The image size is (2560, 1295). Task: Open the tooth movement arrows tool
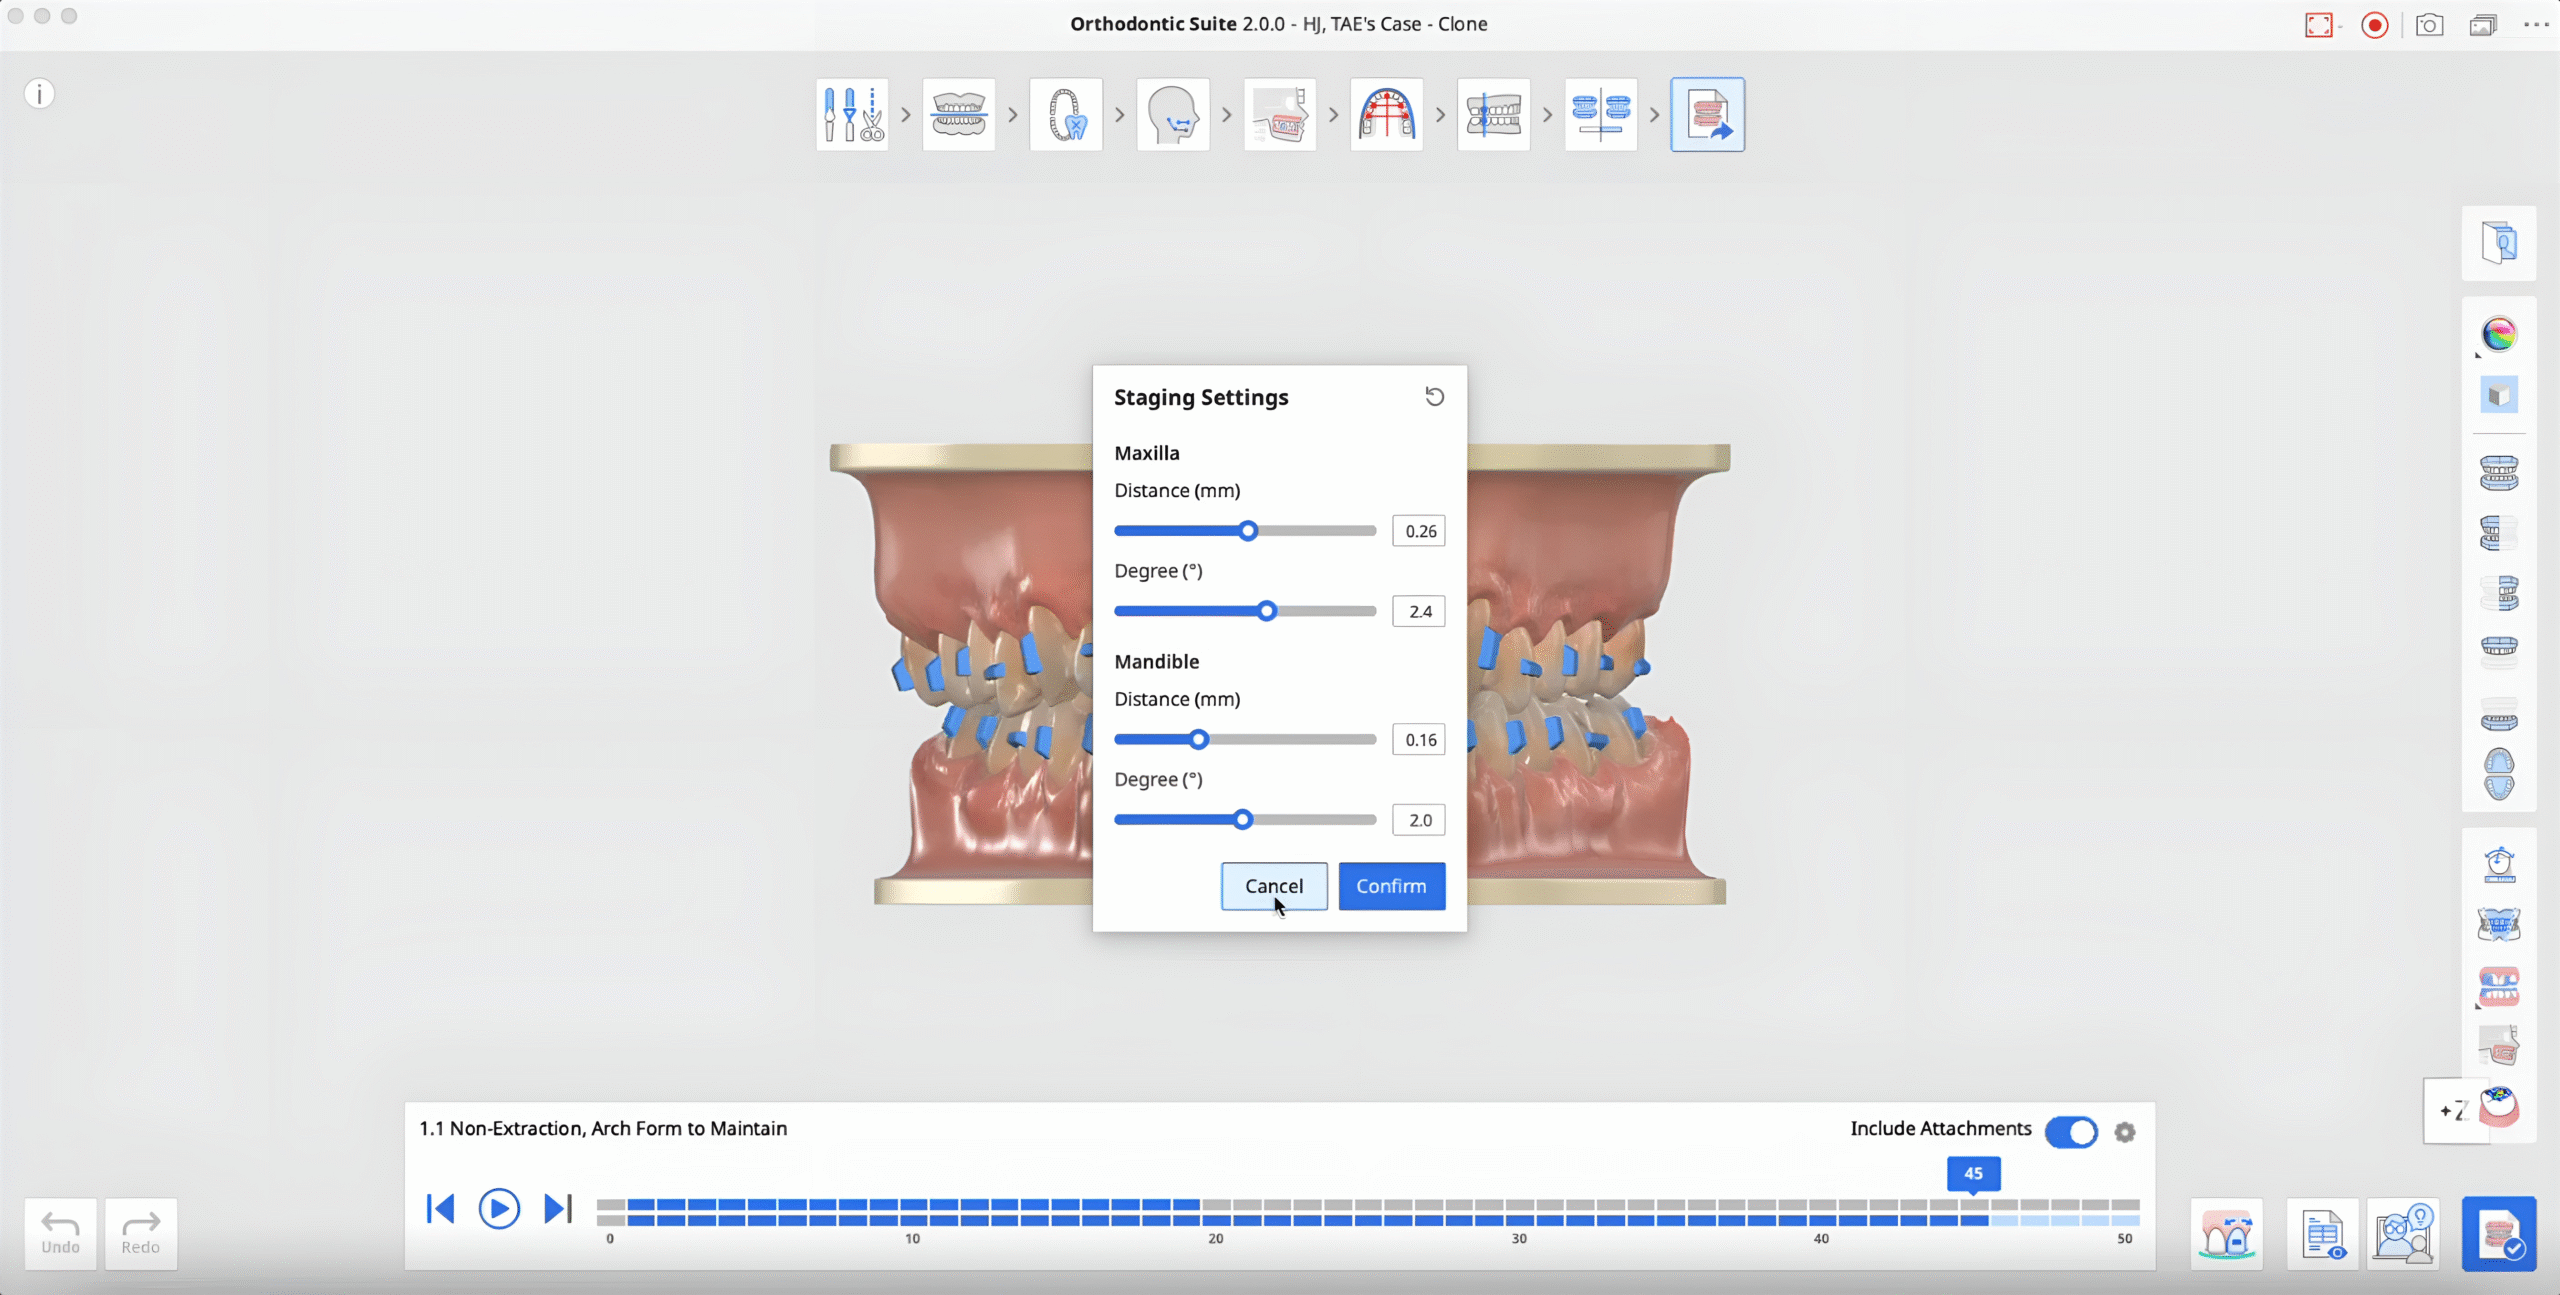(x=2499, y=925)
